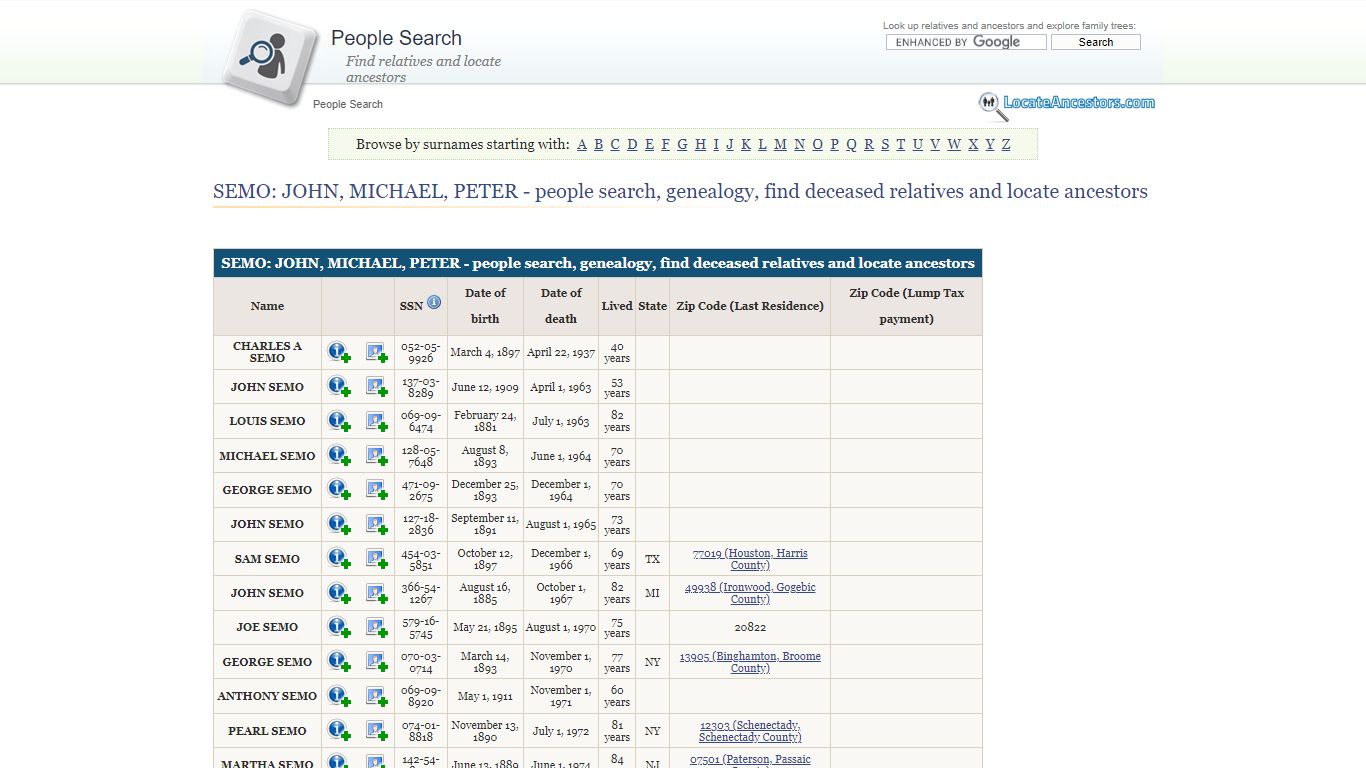Photo icon for John Semo born August 16, 1885
The width and height of the screenshot is (1366, 768).
(x=377, y=593)
